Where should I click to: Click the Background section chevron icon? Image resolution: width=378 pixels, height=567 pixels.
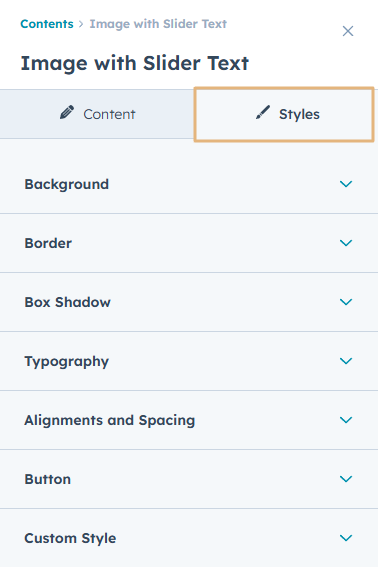pos(346,184)
